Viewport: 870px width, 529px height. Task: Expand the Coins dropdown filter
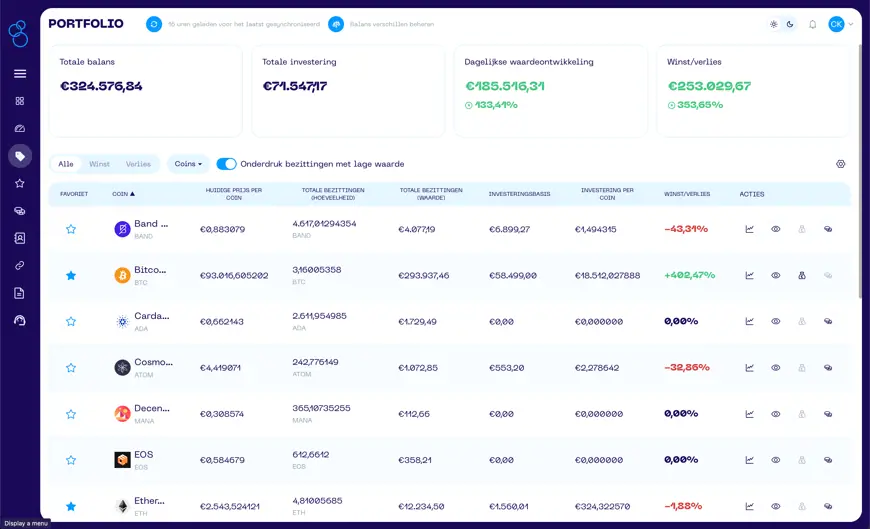point(188,164)
